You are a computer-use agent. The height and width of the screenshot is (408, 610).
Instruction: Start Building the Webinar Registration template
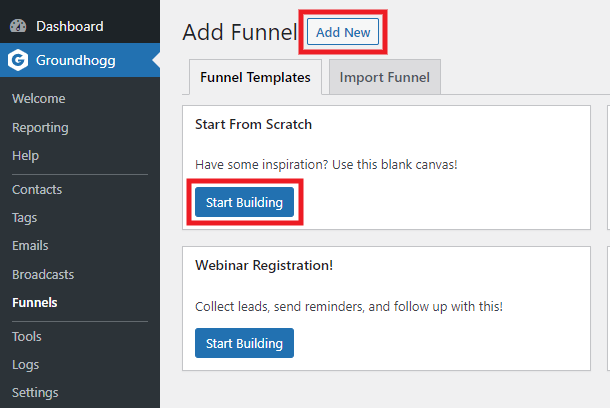click(244, 343)
